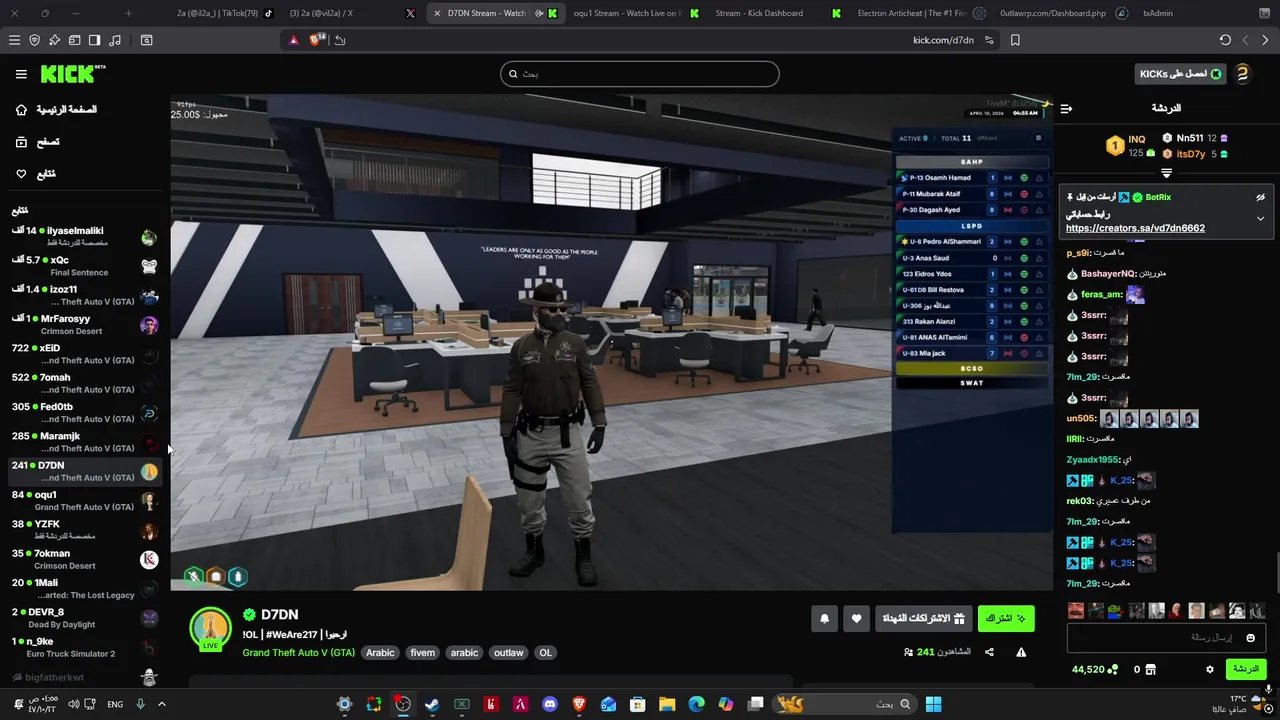Viewport: 1280px width, 720px height.
Task: Switch to the TikTok browser tab
Action: (x=224, y=13)
